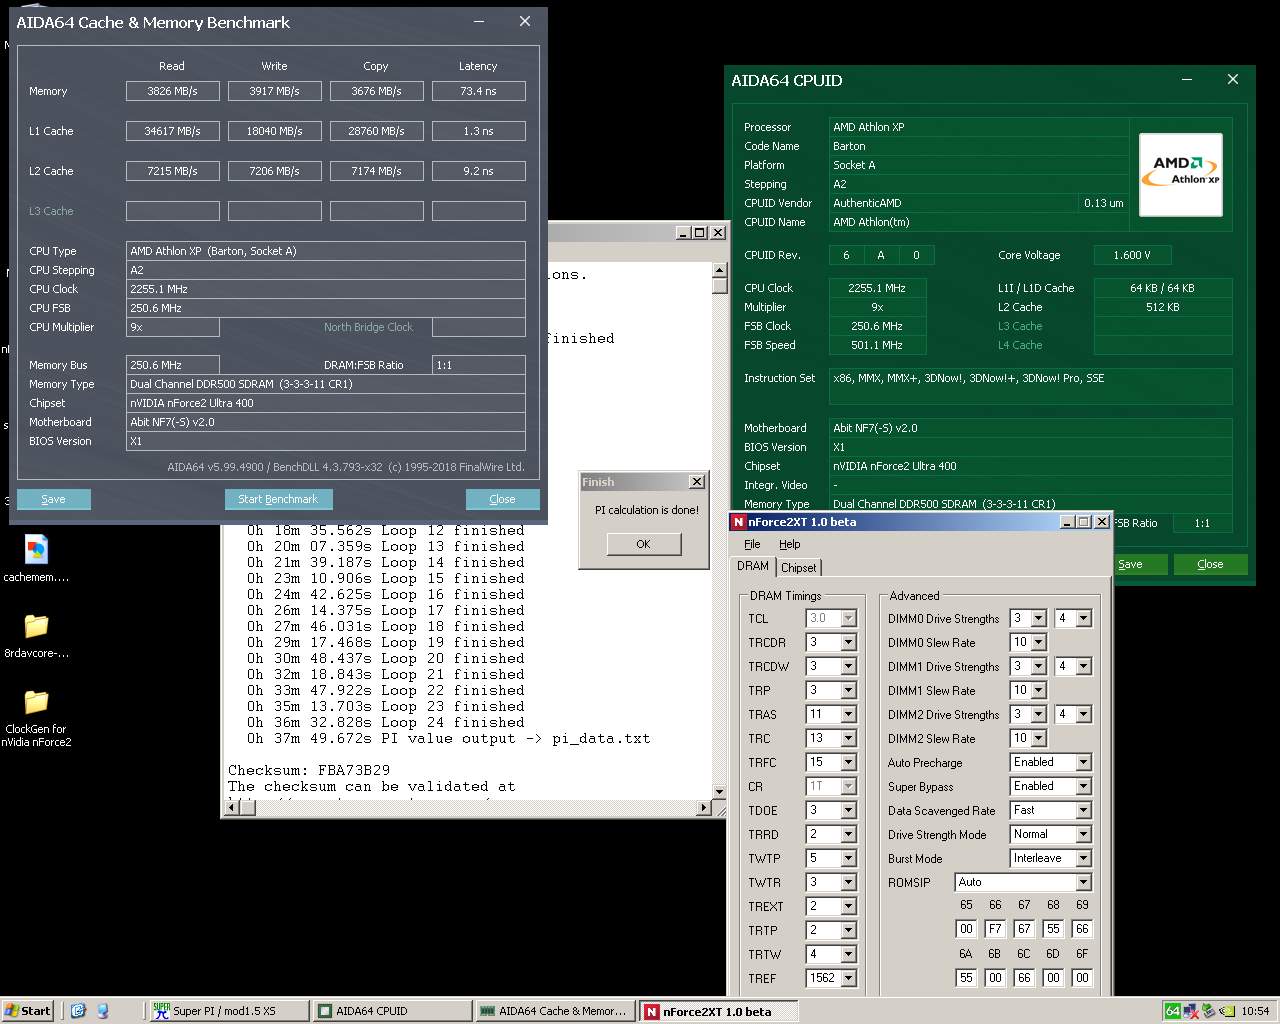Click Save in the AIDA64 CPUID window
Image resolution: width=1280 pixels, height=1024 pixels.
[1130, 564]
